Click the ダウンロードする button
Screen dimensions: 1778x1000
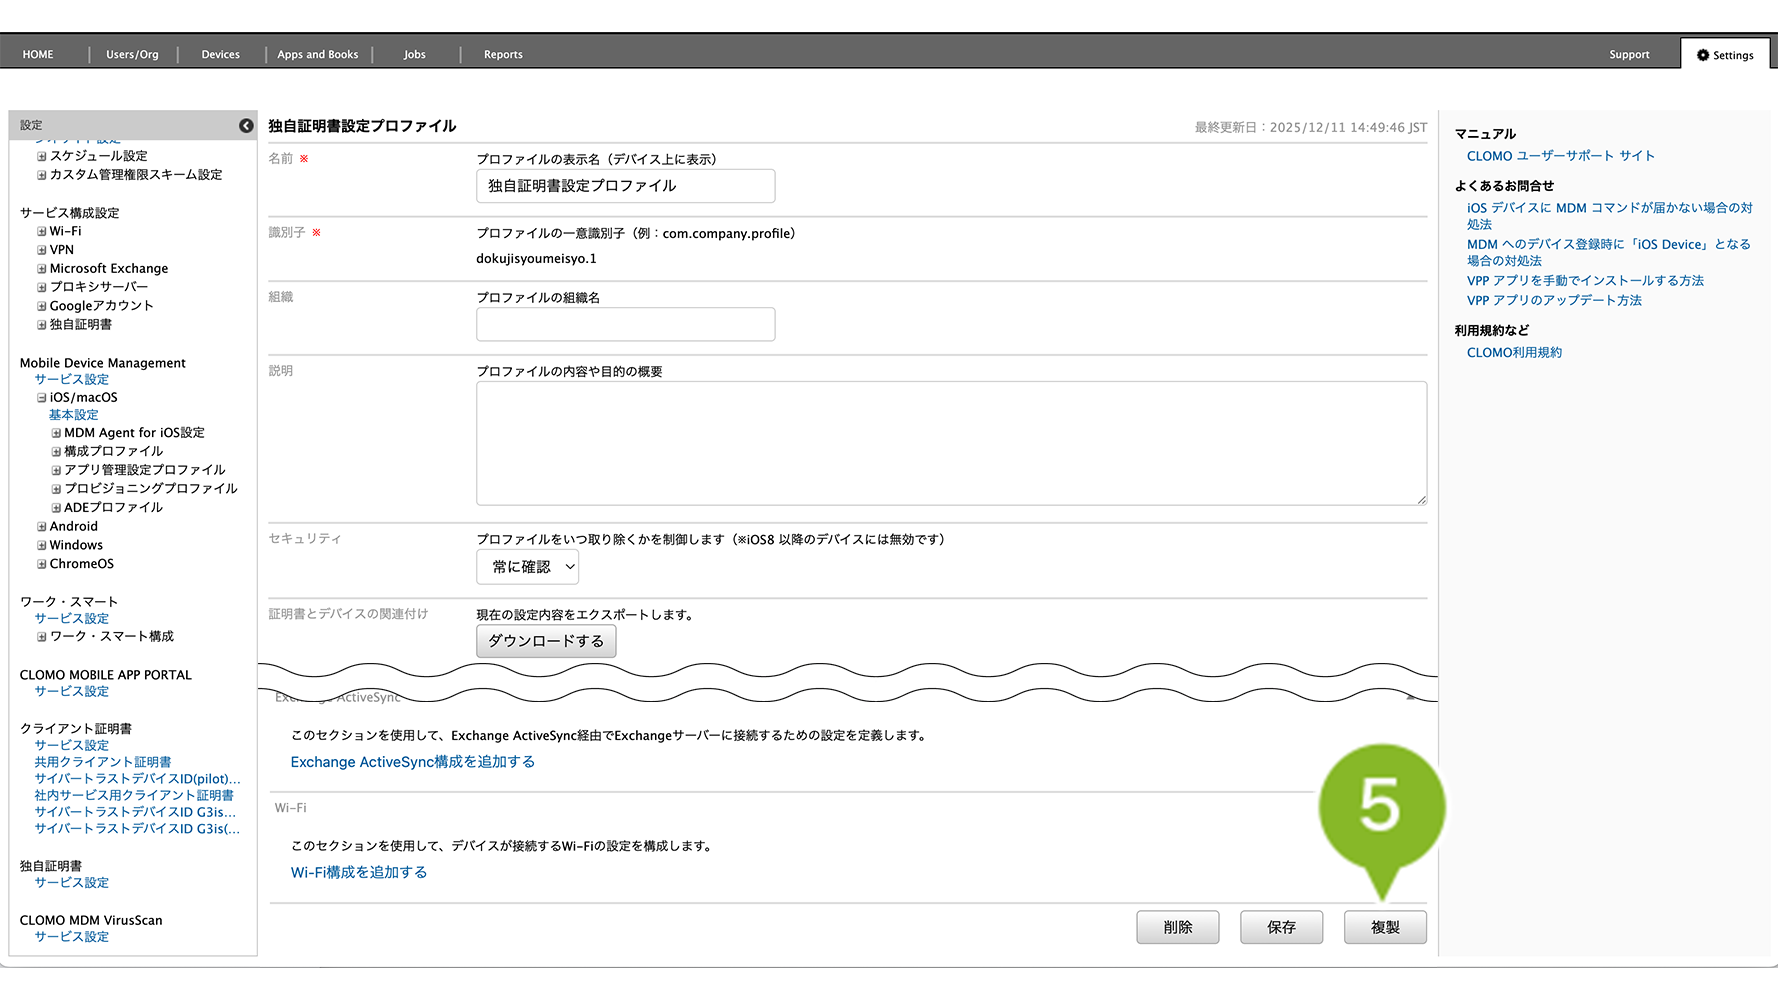click(546, 641)
